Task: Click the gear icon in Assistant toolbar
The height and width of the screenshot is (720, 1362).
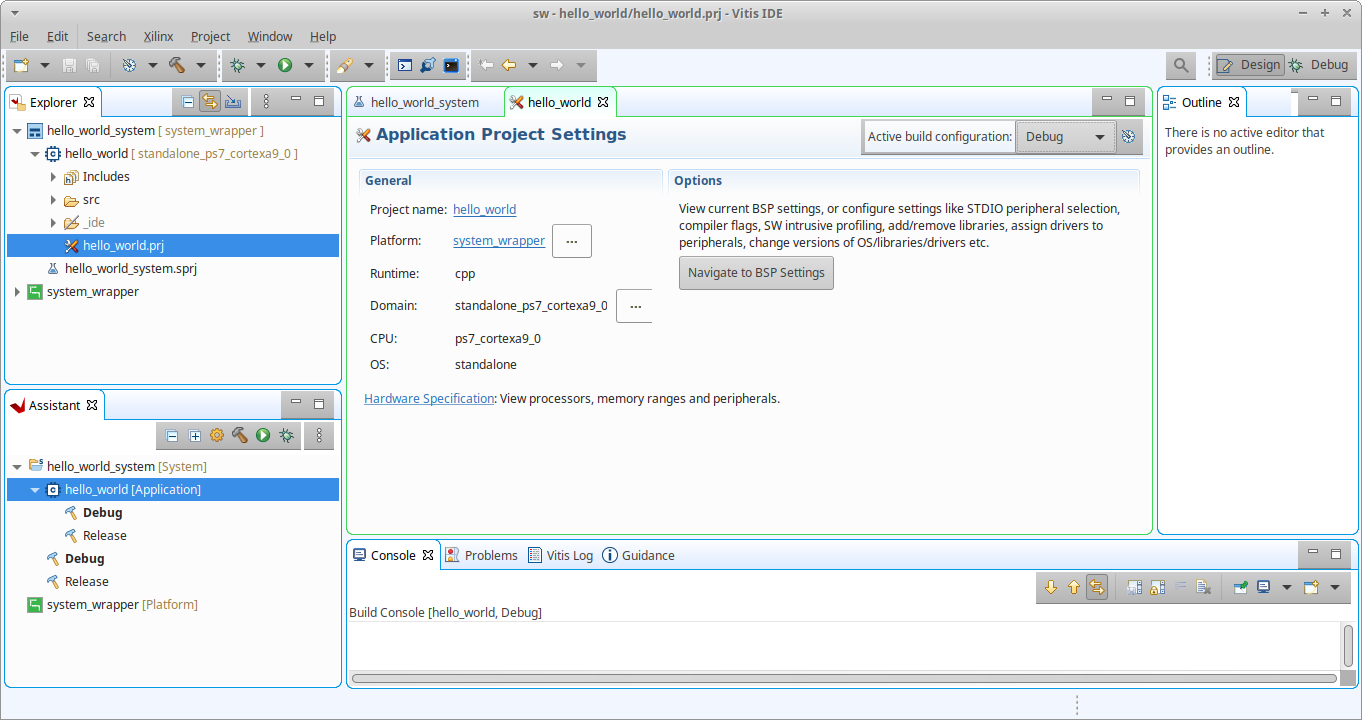Action: coord(216,435)
